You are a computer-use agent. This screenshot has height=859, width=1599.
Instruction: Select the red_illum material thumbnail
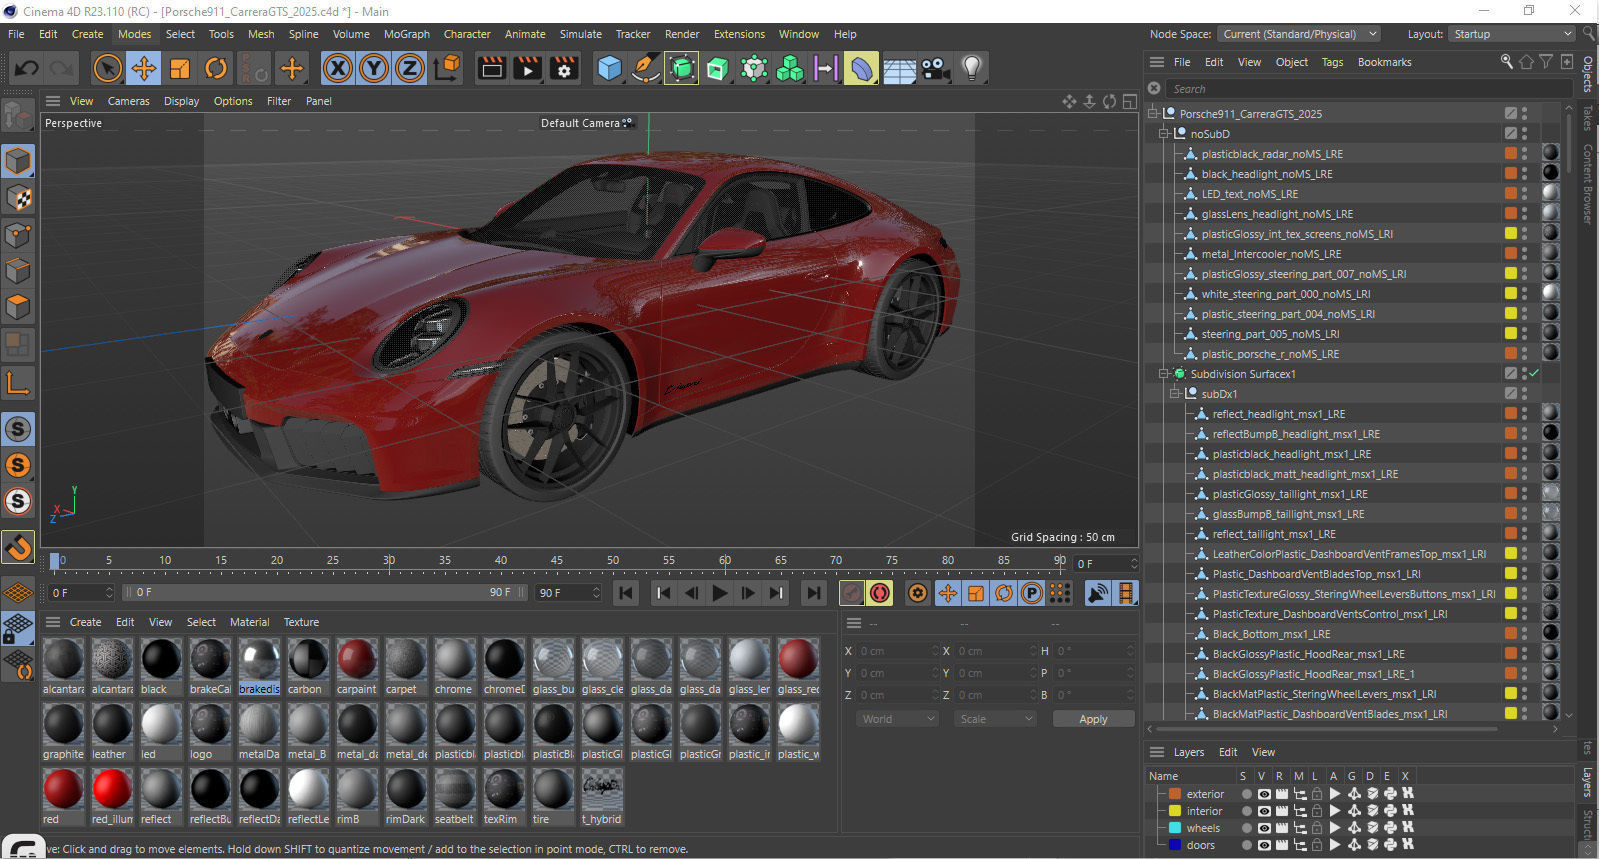[112, 789]
